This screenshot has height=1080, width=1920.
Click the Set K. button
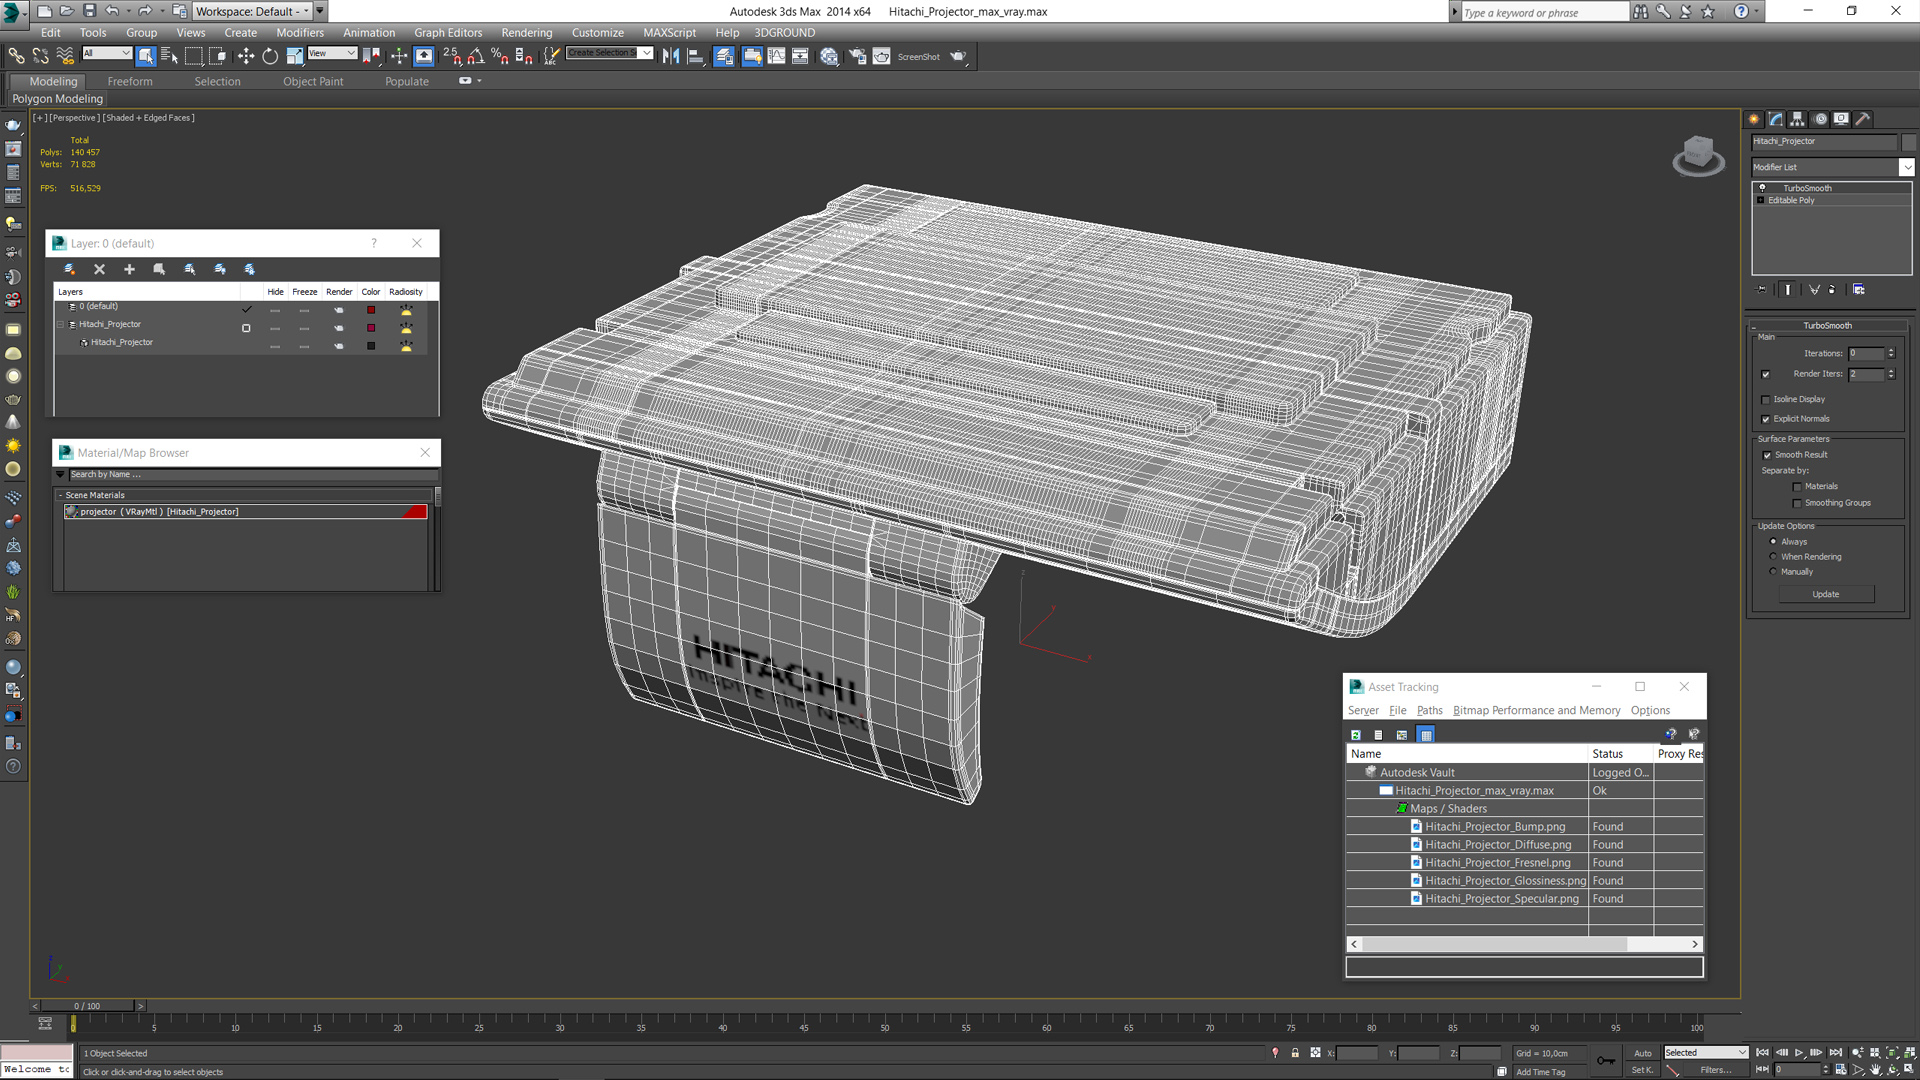coord(1642,1070)
